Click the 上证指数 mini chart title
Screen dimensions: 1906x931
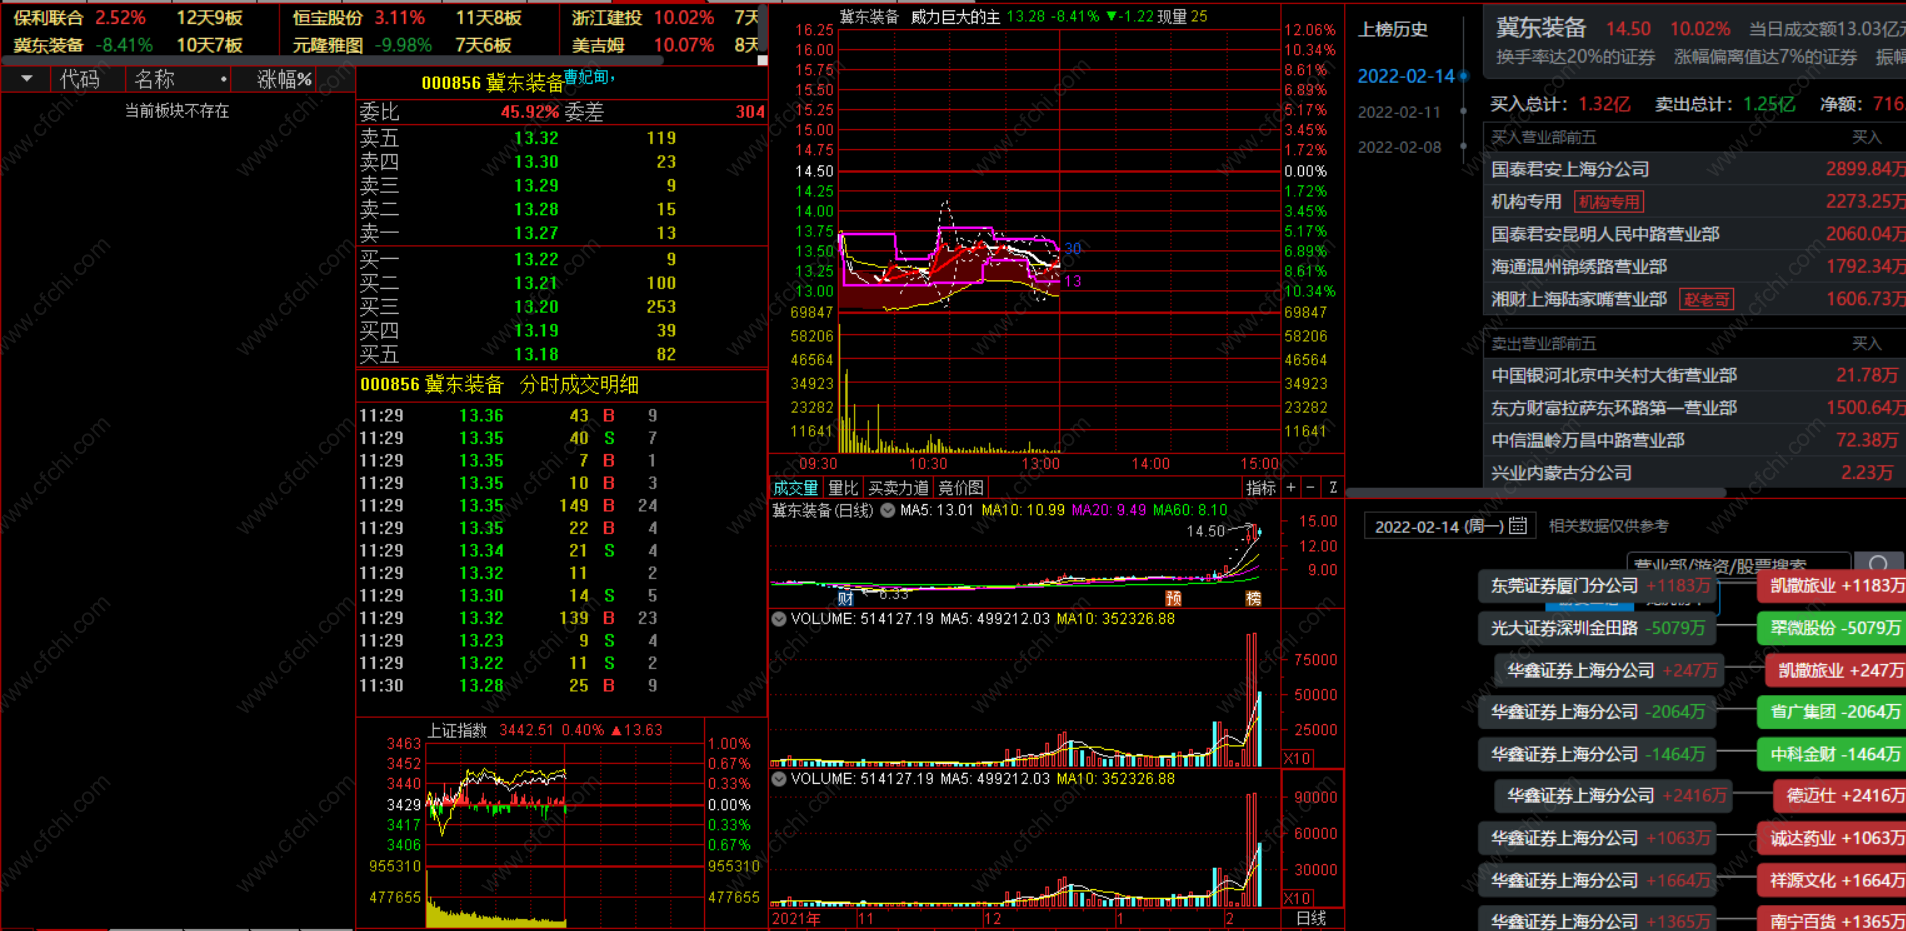457,730
